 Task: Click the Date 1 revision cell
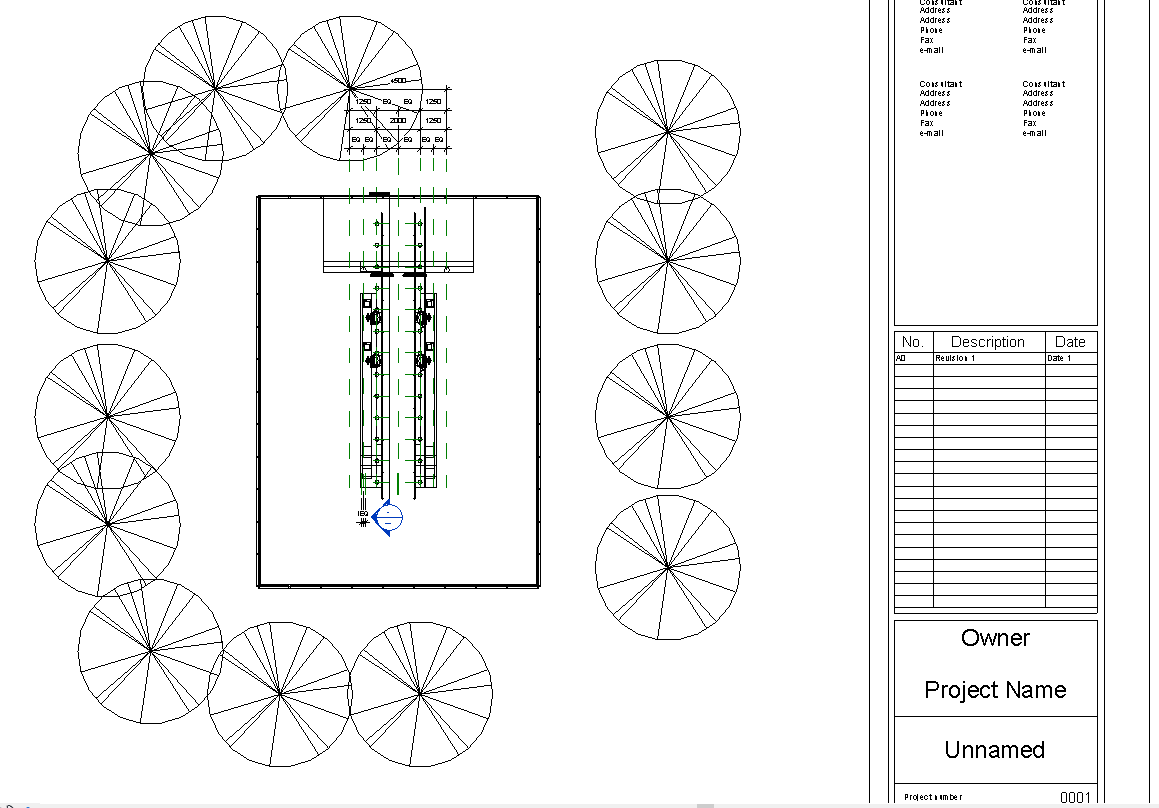[x=1070, y=358]
